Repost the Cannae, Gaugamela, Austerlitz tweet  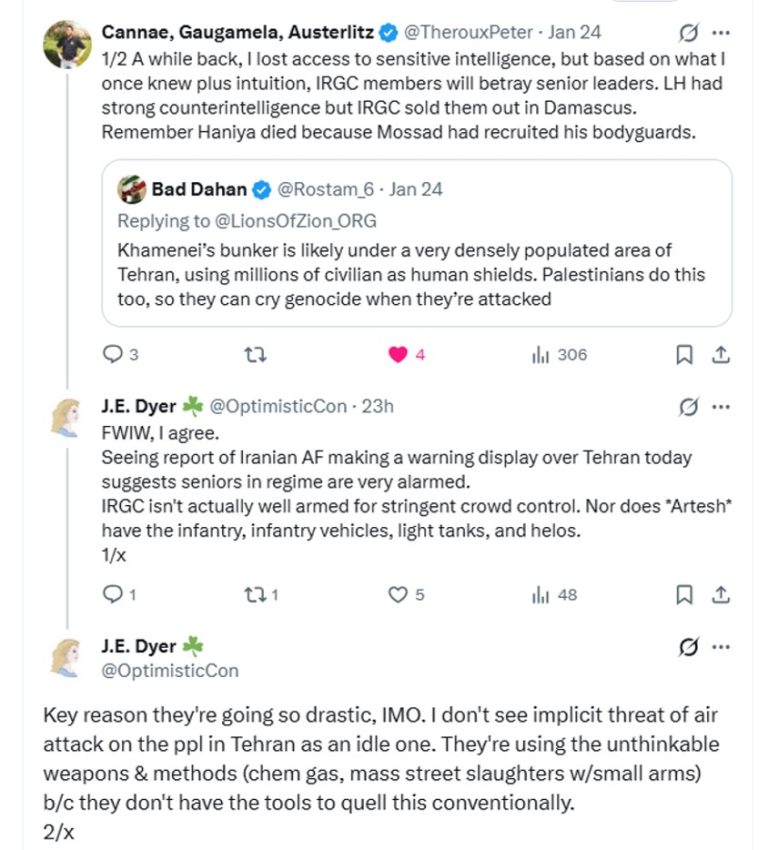coord(254,354)
